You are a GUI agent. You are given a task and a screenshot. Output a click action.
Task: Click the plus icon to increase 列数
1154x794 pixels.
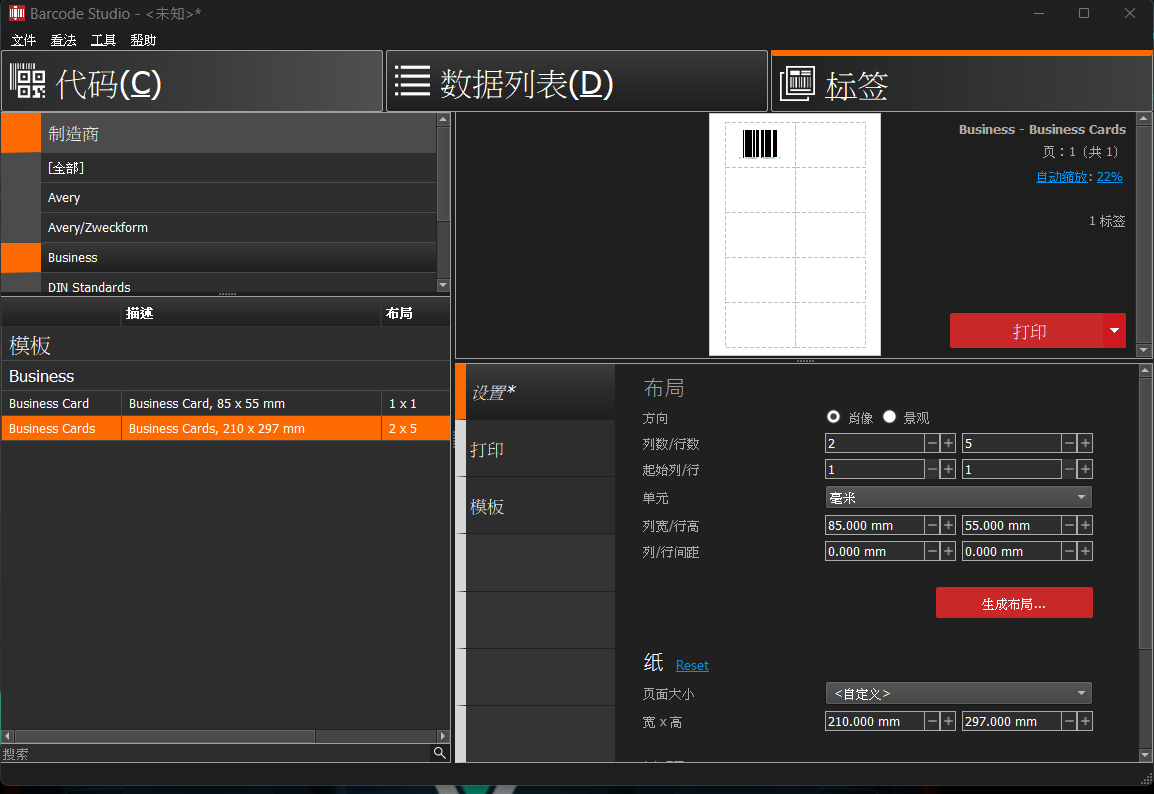[947, 442]
